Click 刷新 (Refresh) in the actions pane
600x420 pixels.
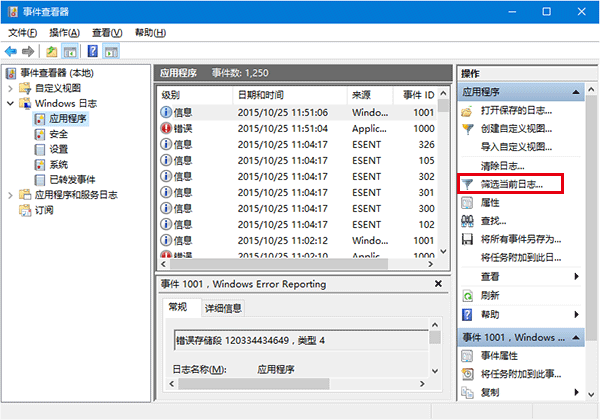click(491, 295)
